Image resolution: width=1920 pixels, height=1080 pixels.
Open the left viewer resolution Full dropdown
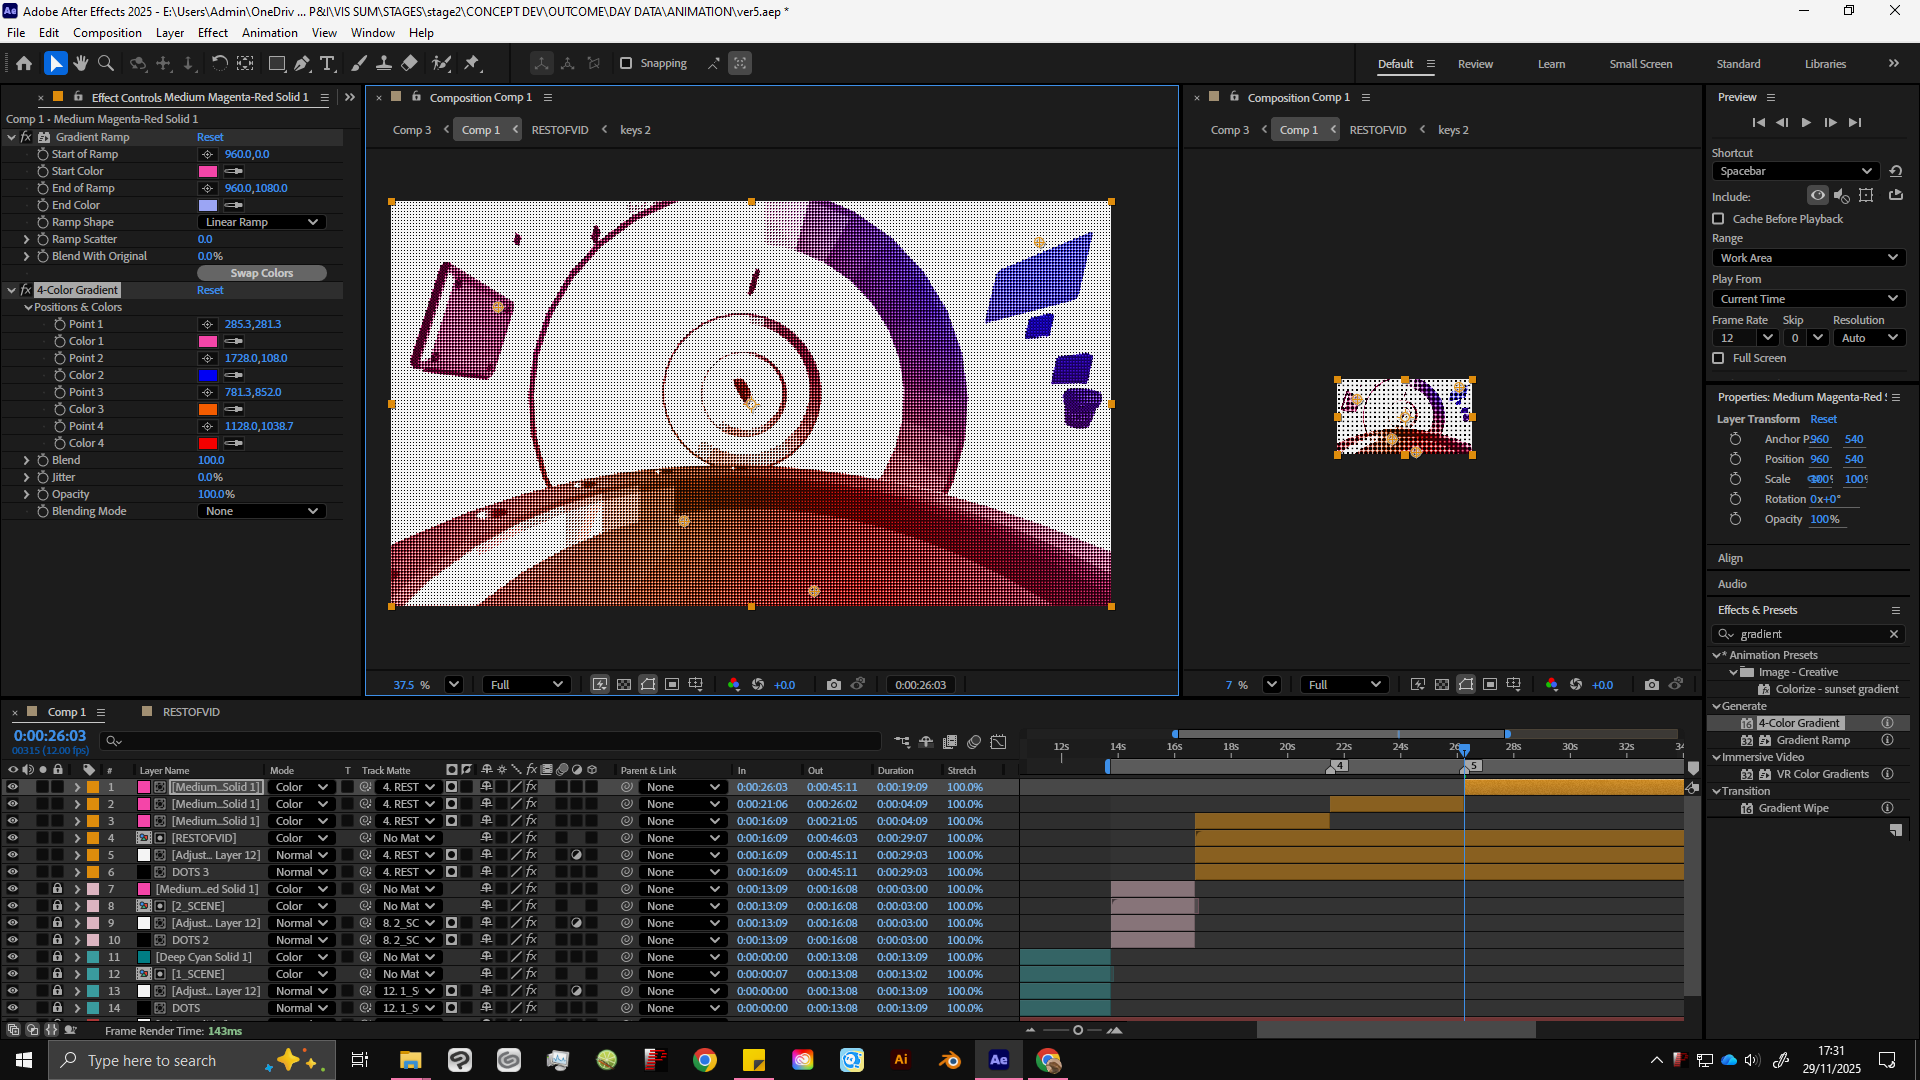click(x=526, y=685)
